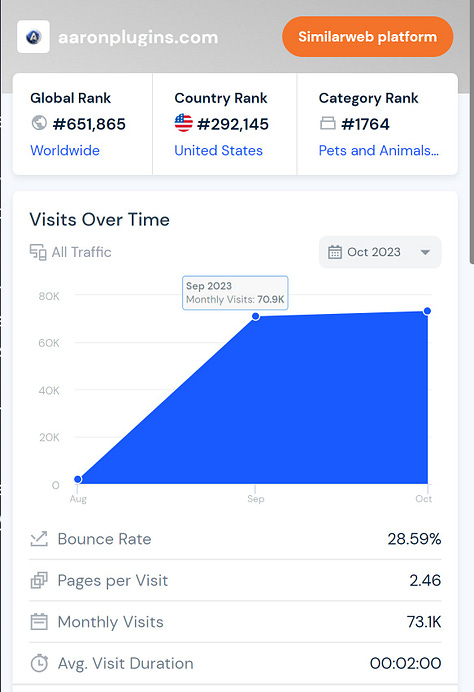Screen dimensions: 474x692
Task: Open the Similarweb platform button
Action: pos(367,37)
